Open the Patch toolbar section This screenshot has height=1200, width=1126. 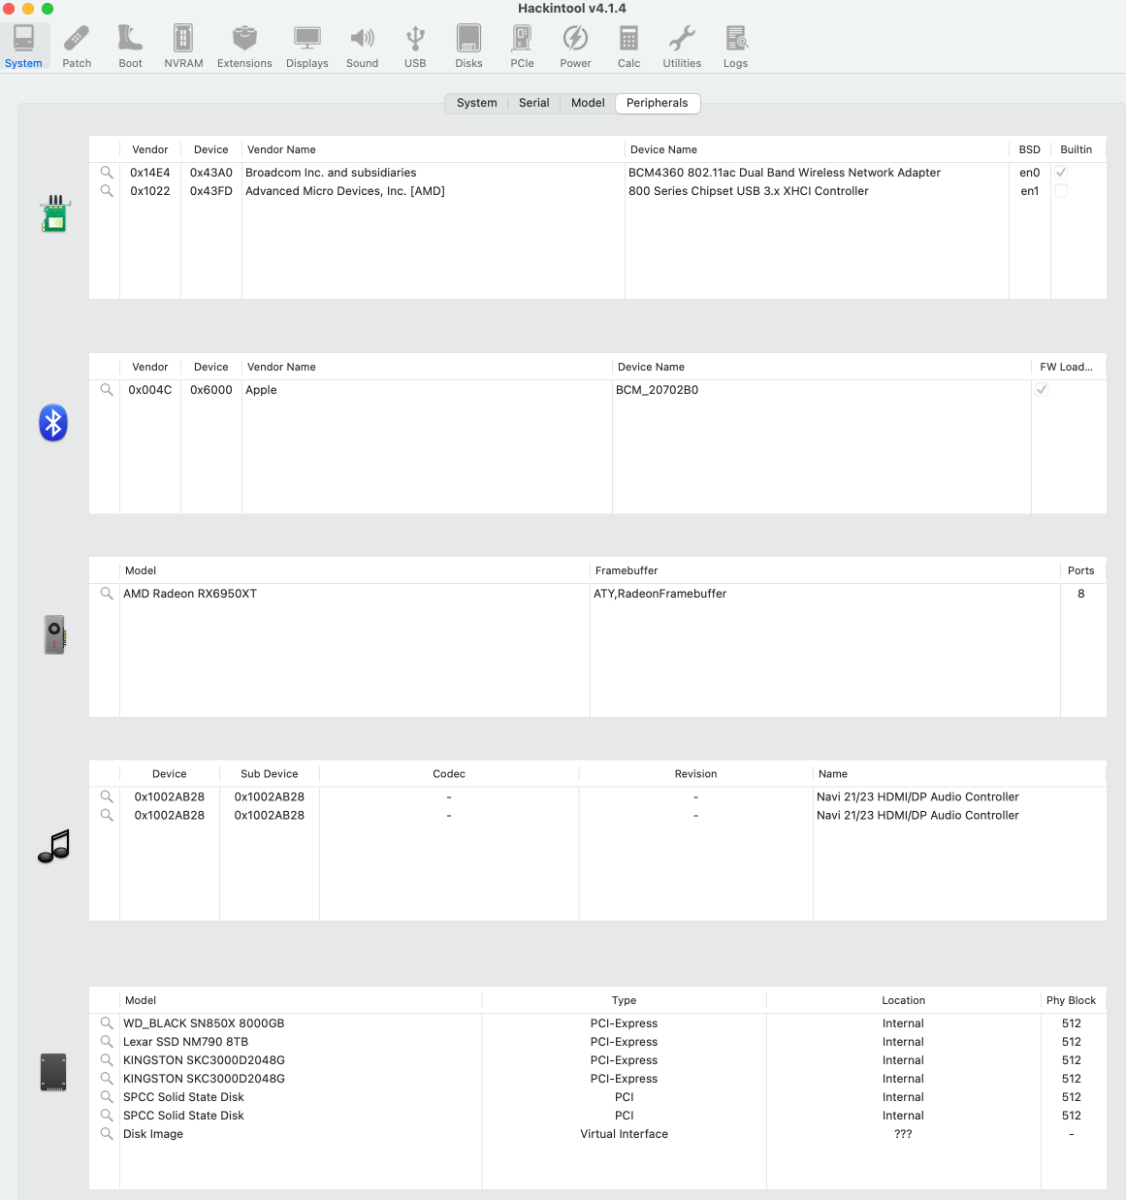[76, 46]
